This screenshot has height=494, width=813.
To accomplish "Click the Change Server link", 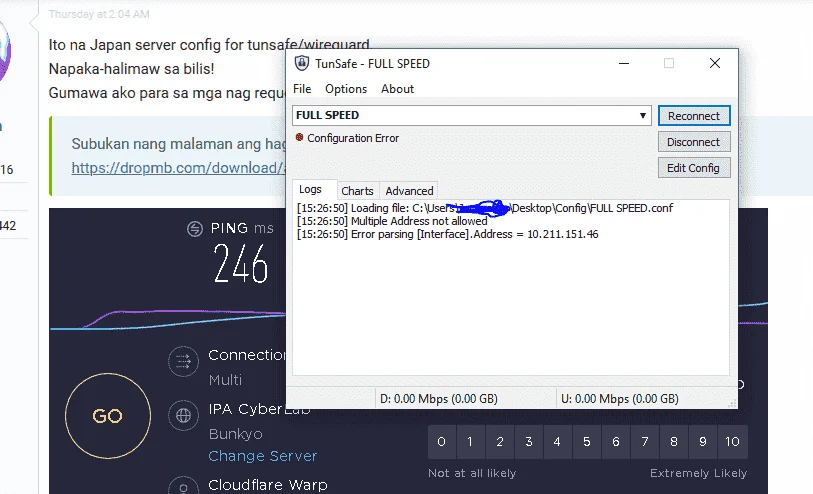I will pos(262,456).
